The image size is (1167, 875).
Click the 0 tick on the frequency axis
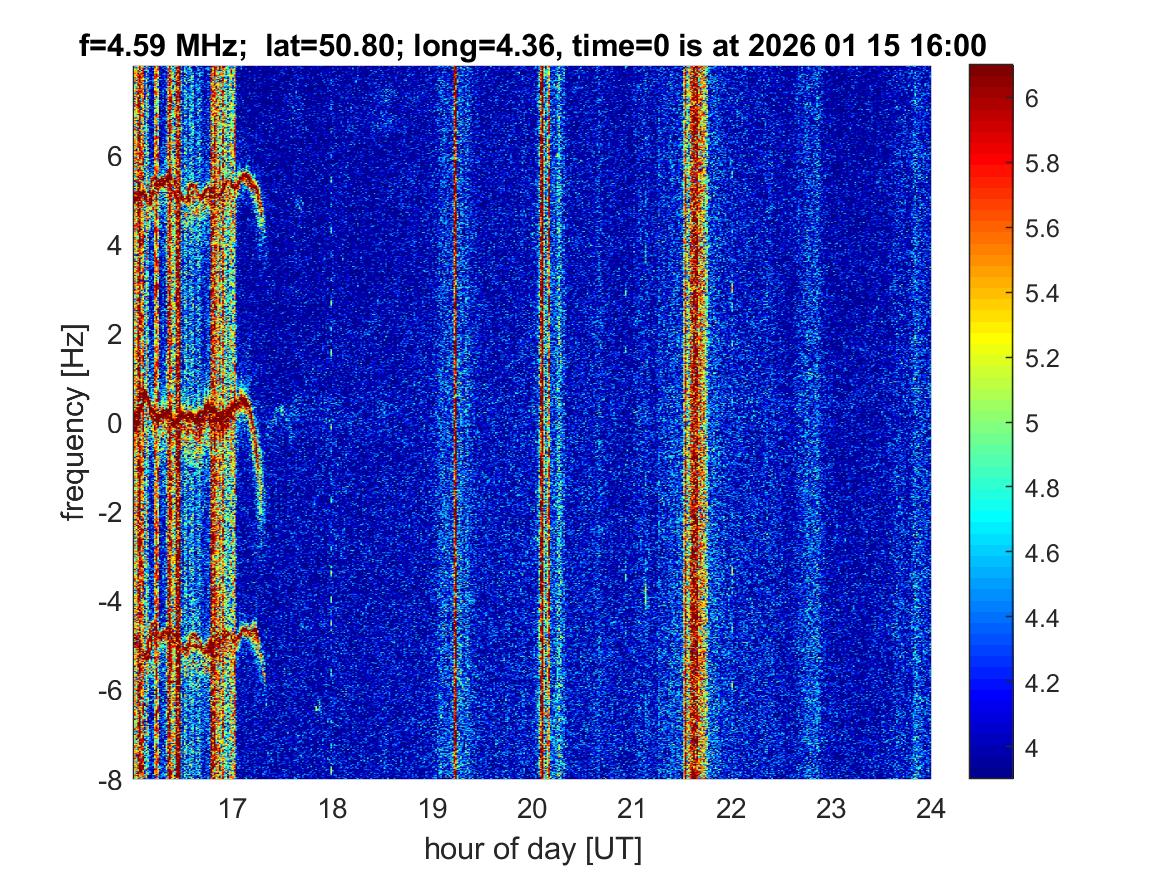pyautogui.click(x=115, y=423)
